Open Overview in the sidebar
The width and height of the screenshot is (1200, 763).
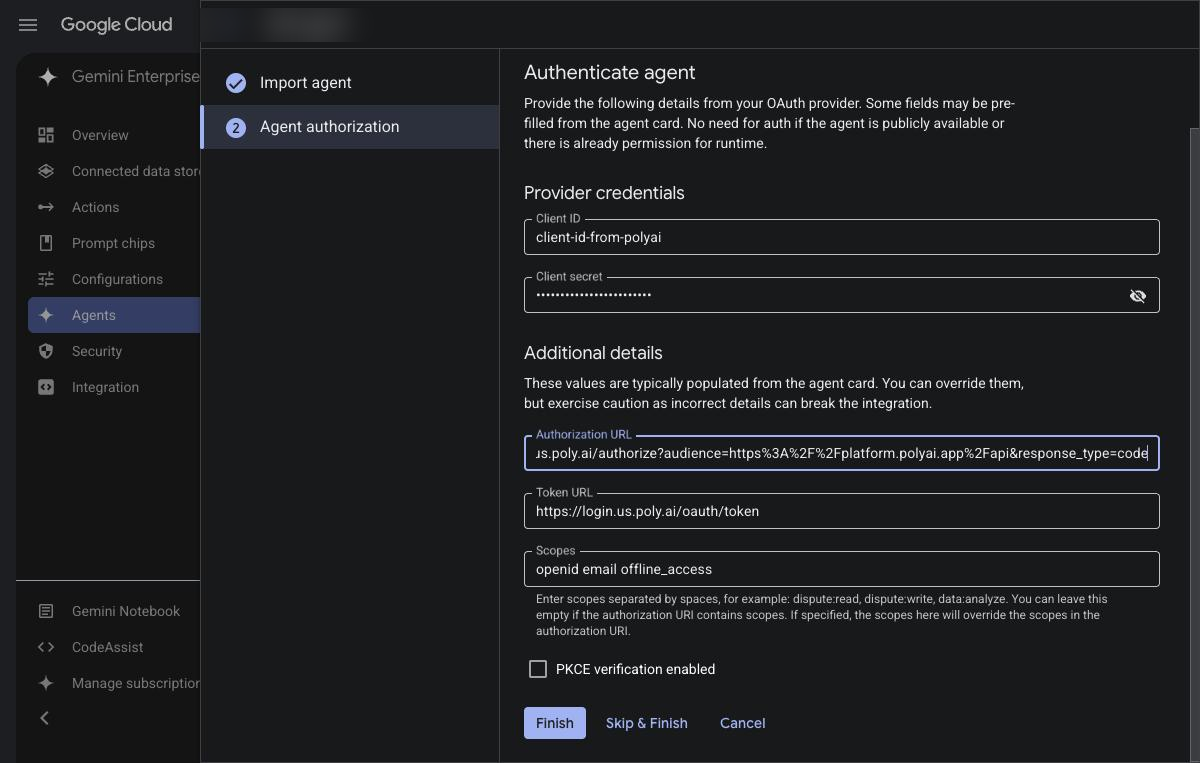point(114,135)
